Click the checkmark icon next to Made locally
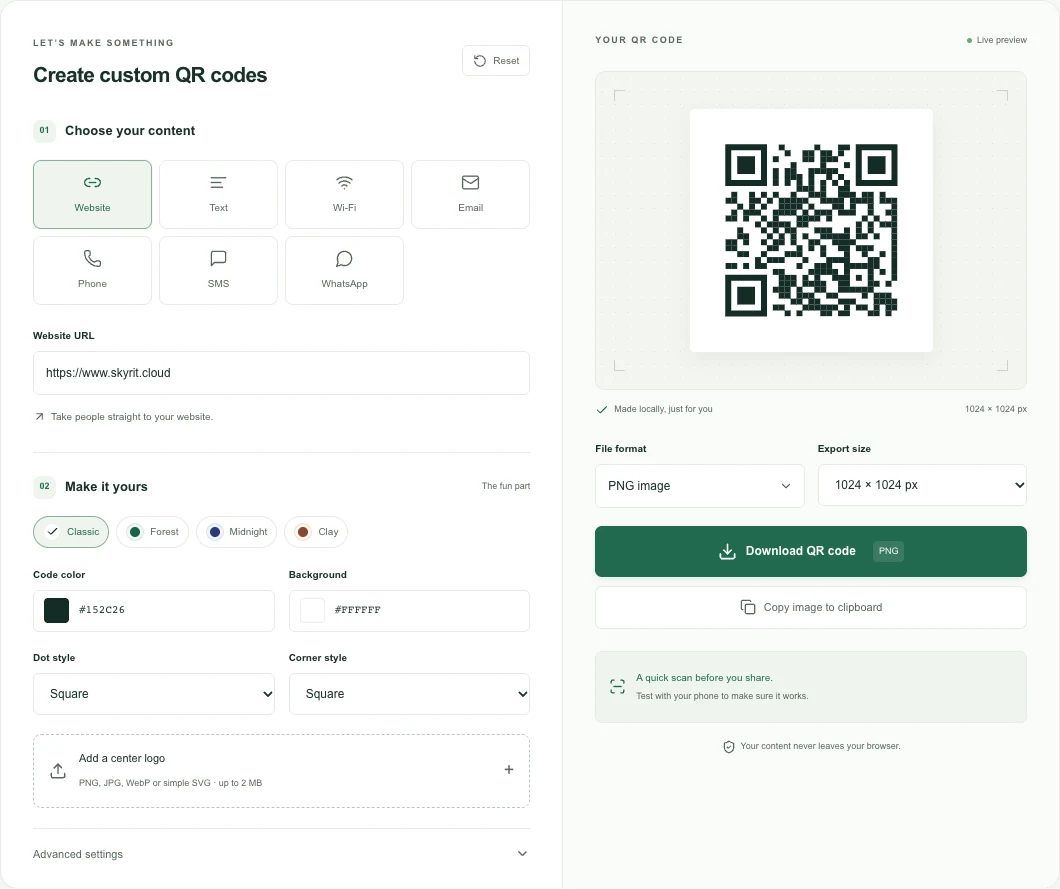Image resolution: width=1060 pixels, height=889 pixels. 602,409
